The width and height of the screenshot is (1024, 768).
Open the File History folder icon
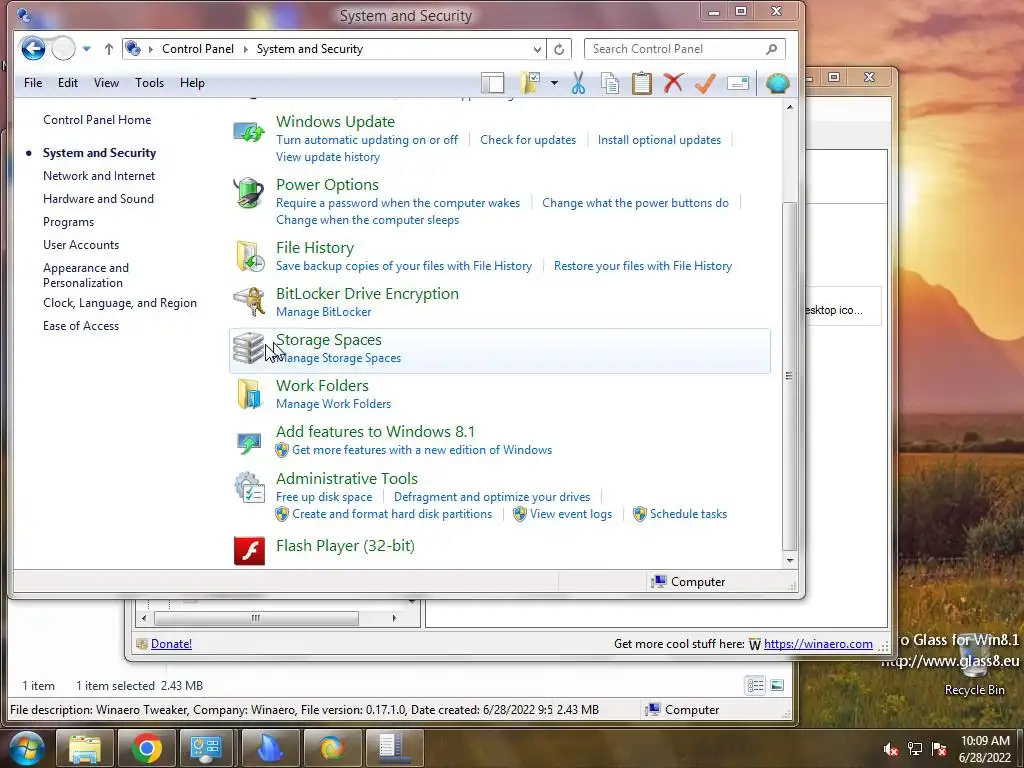[249, 256]
